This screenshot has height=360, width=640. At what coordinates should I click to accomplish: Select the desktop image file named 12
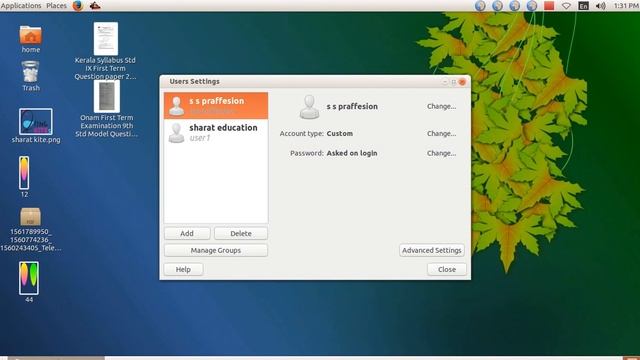coord(24,173)
